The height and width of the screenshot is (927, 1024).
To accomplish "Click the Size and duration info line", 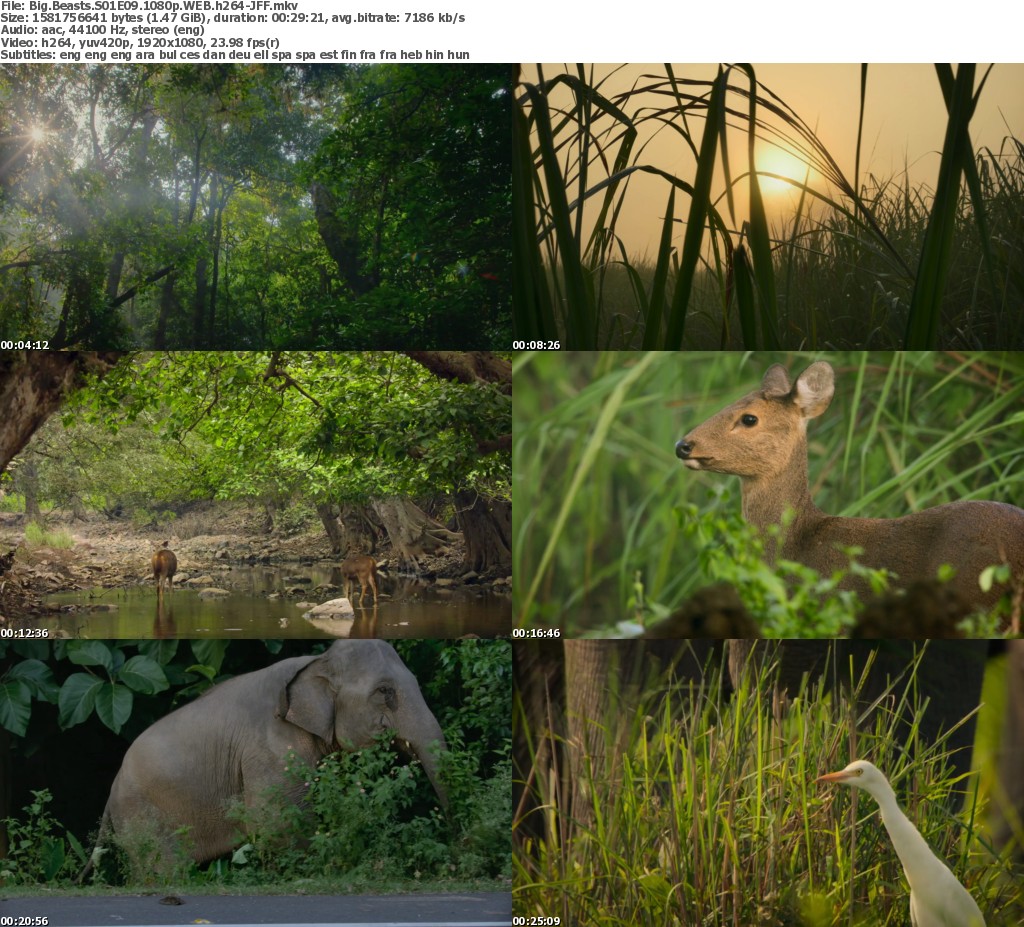I will click(x=232, y=18).
